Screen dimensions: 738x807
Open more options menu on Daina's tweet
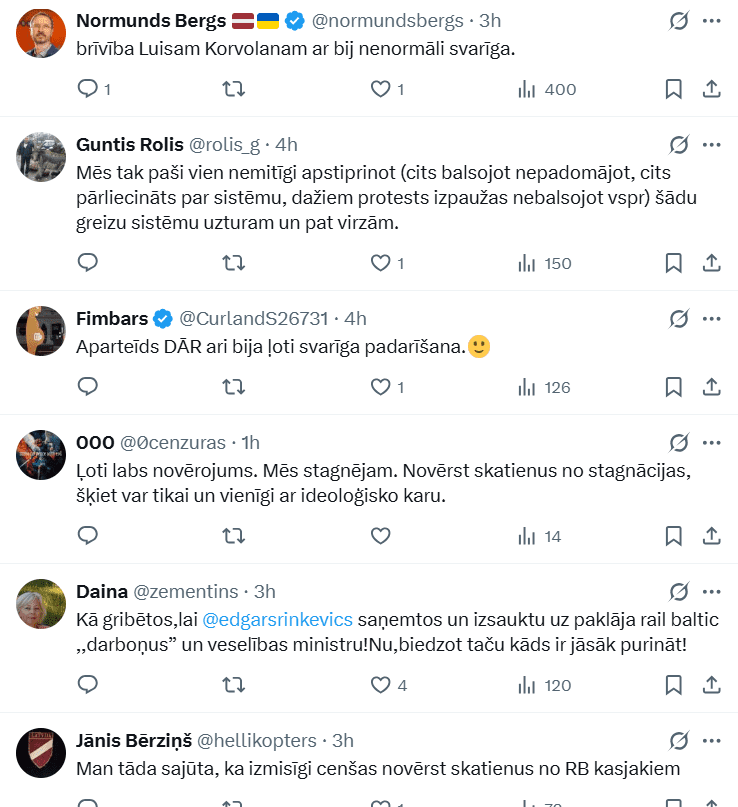click(712, 591)
